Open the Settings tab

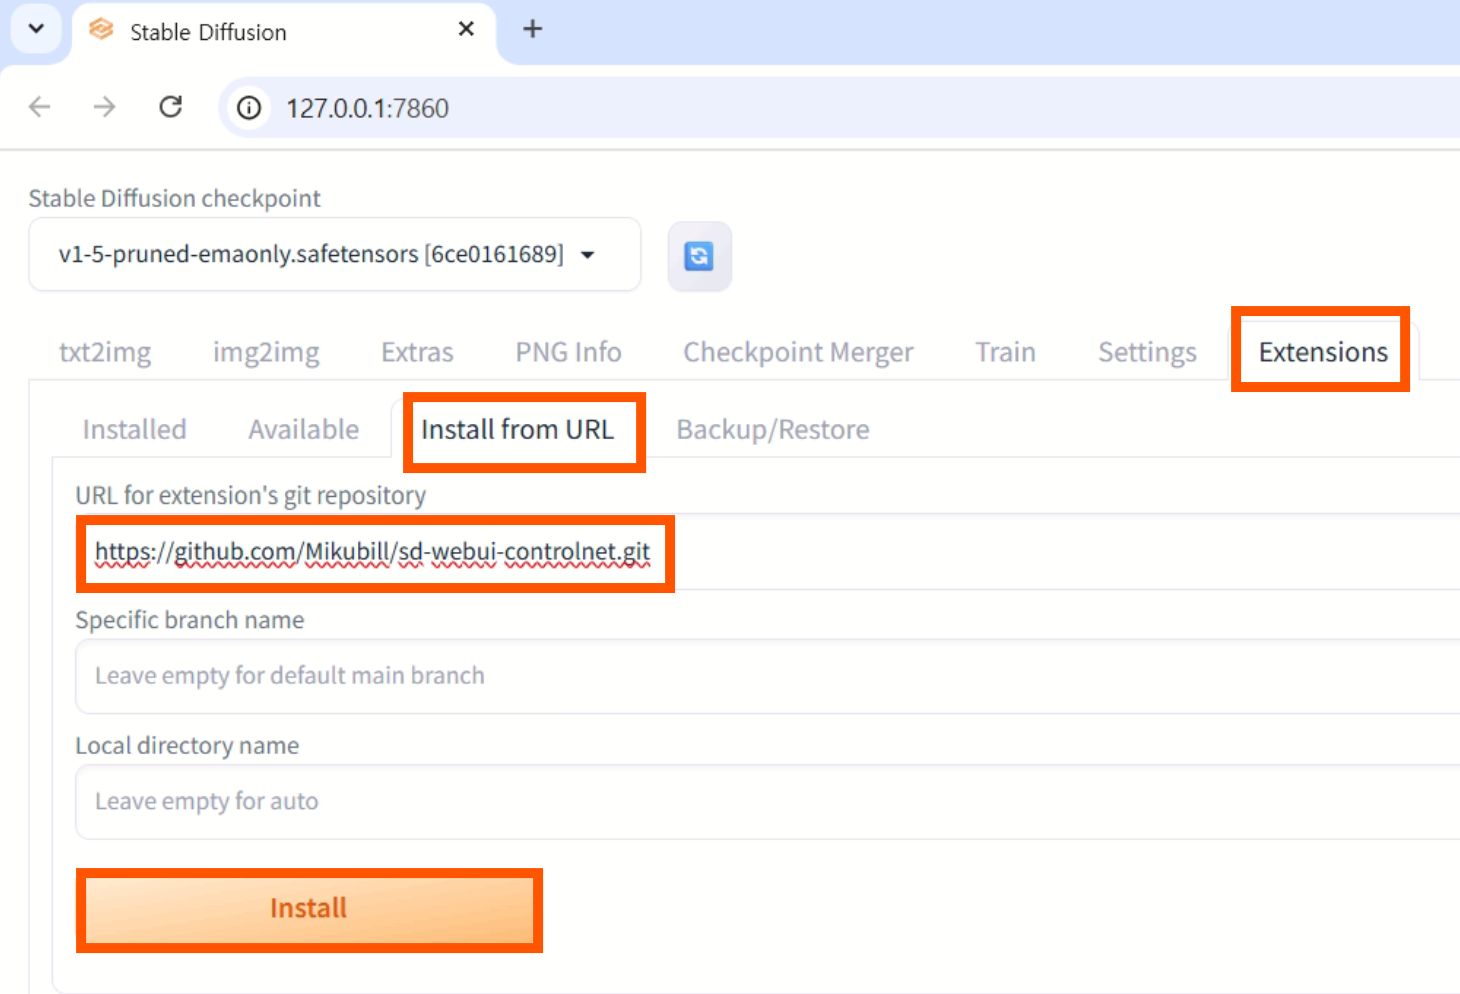pos(1147,352)
